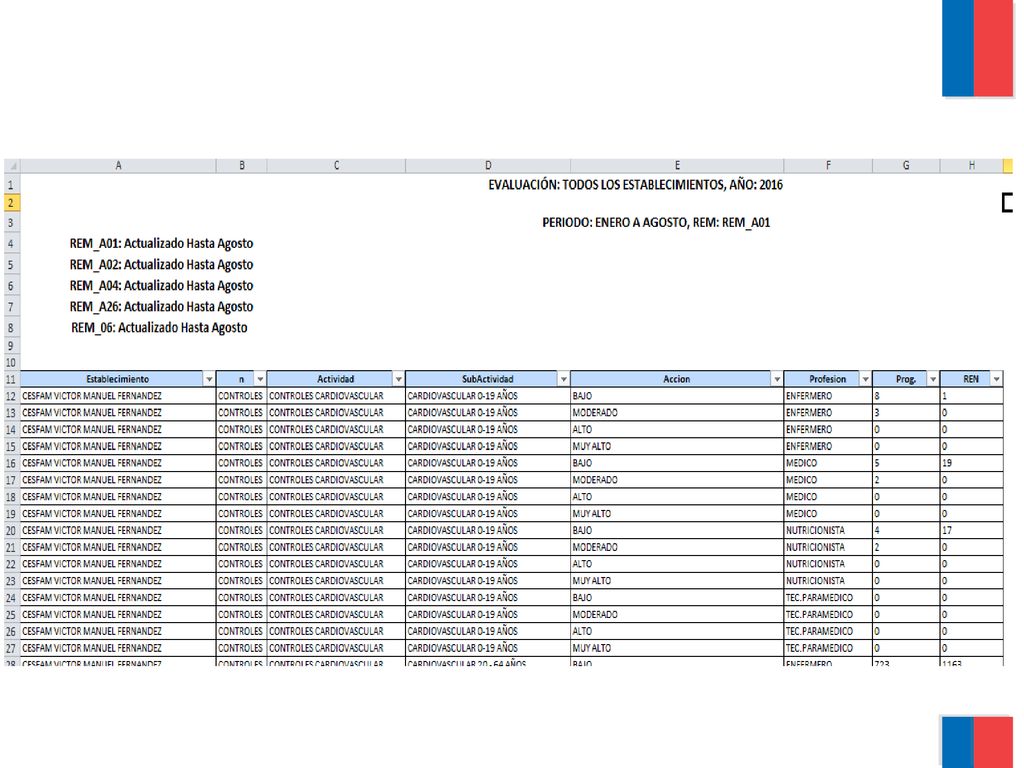1024x768 pixels.
Task: Click the 'PERIODO: ENERO A AGOSTO, REM: REM_A01' cell
Action: 656,223
